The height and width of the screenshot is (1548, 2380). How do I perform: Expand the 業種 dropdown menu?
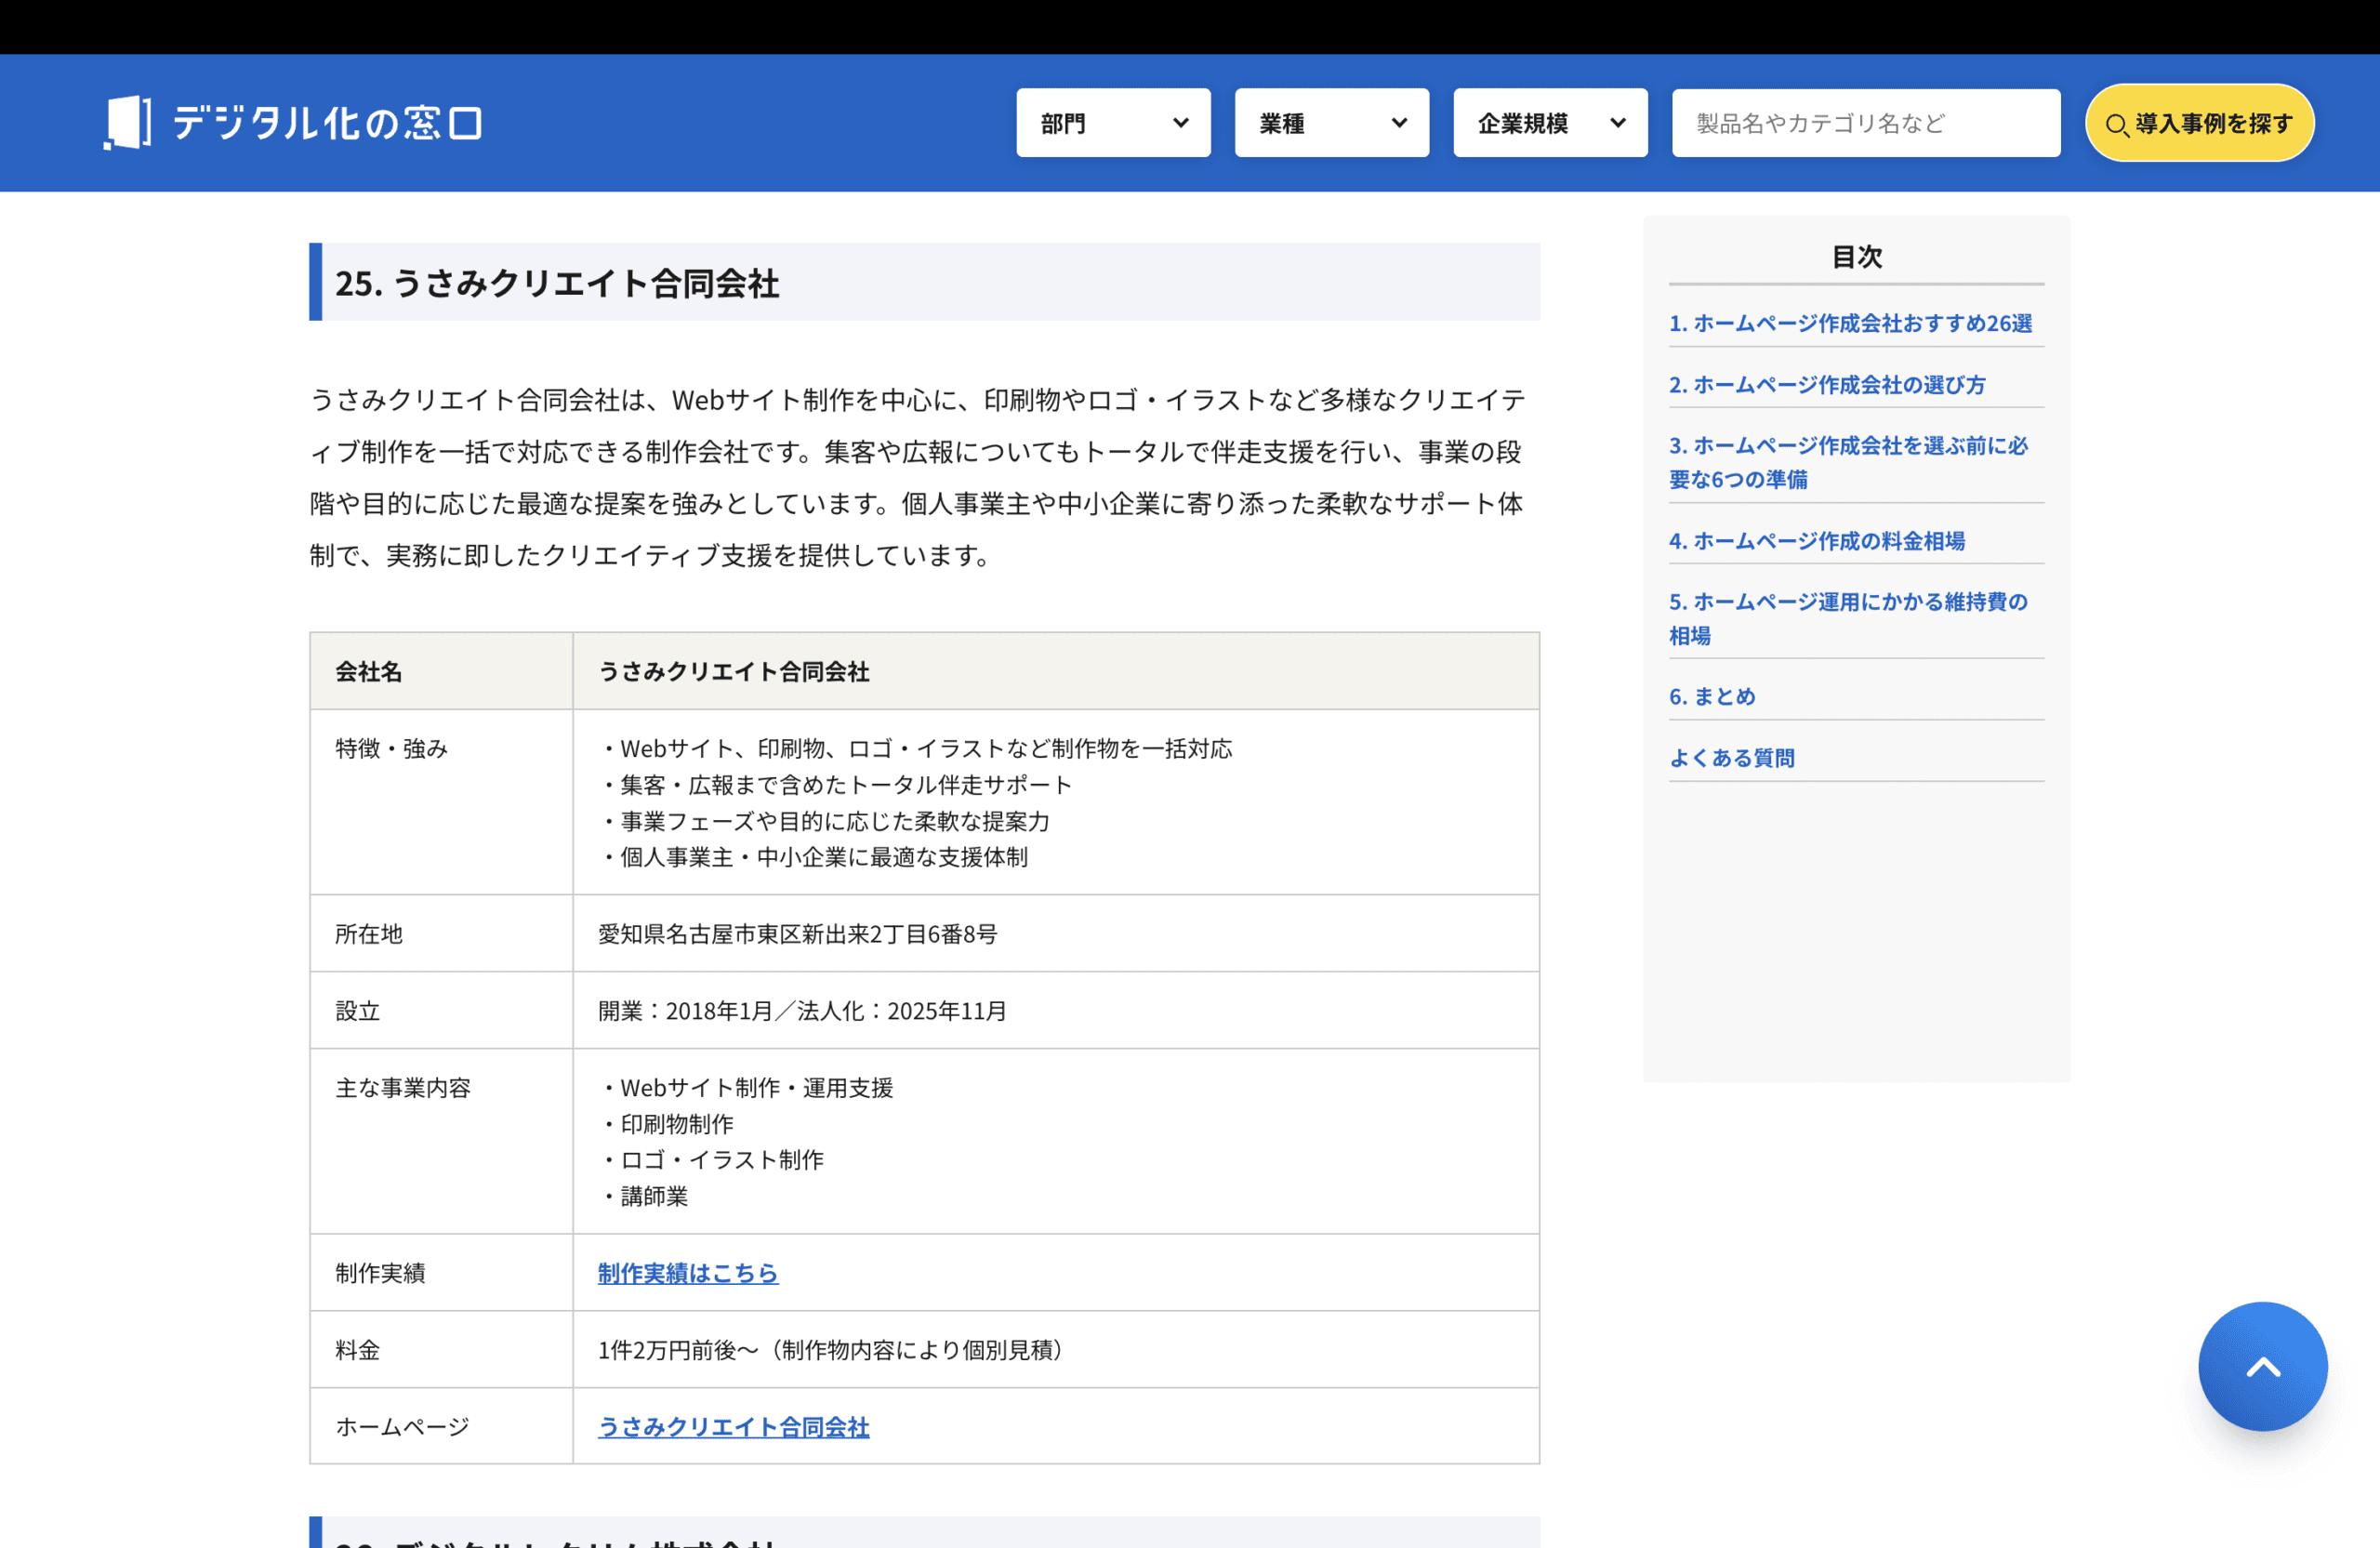(x=1331, y=123)
